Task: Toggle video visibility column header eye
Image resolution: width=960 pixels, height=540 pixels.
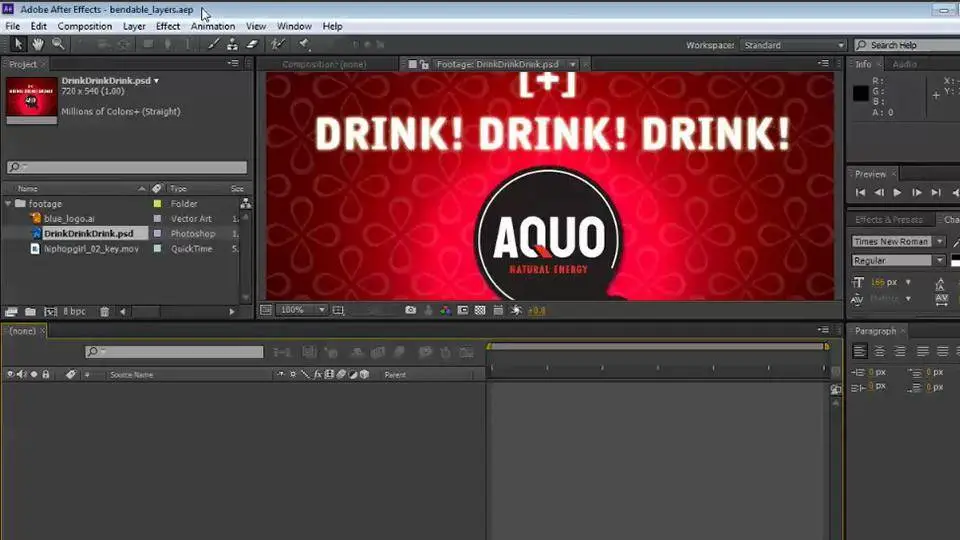Action: (x=10, y=374)
